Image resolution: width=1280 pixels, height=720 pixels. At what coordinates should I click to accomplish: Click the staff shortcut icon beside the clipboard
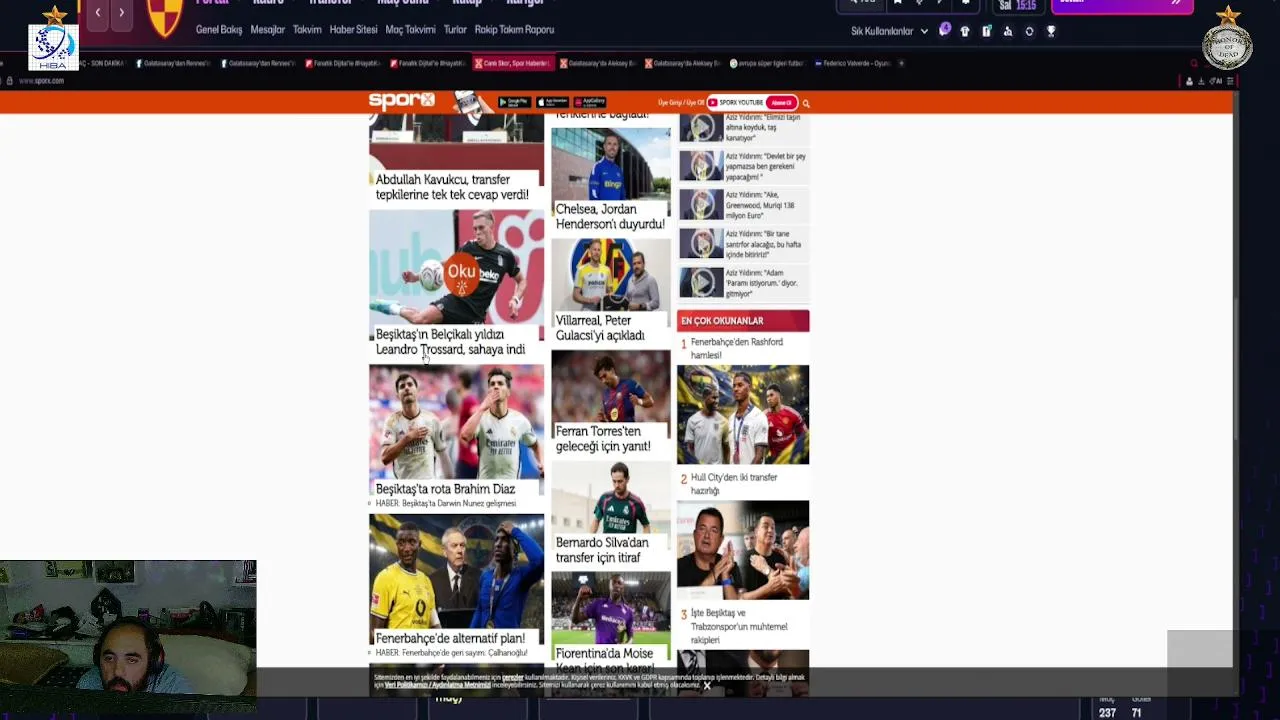(1007, 31)
